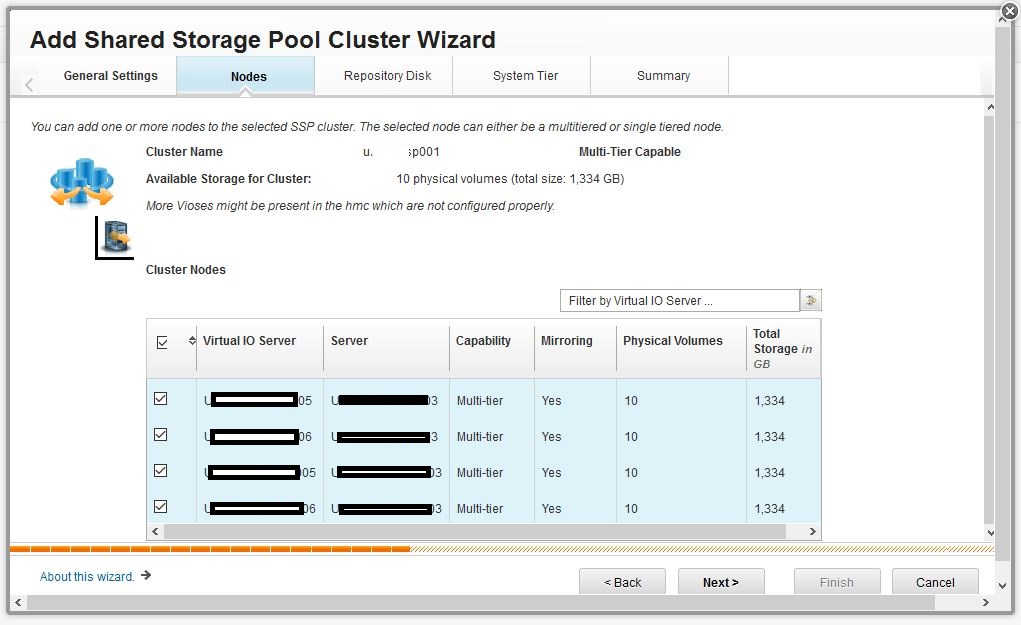Click the server node icon below cluster
This screenshot has width=1021, height=625.
coord(117,237)
